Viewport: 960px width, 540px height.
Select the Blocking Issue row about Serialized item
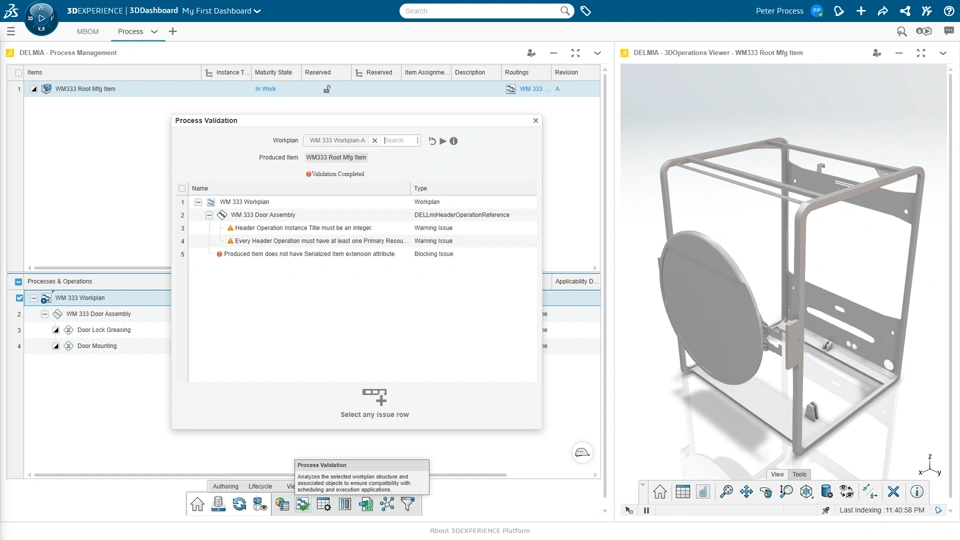[x=362, y=254]
